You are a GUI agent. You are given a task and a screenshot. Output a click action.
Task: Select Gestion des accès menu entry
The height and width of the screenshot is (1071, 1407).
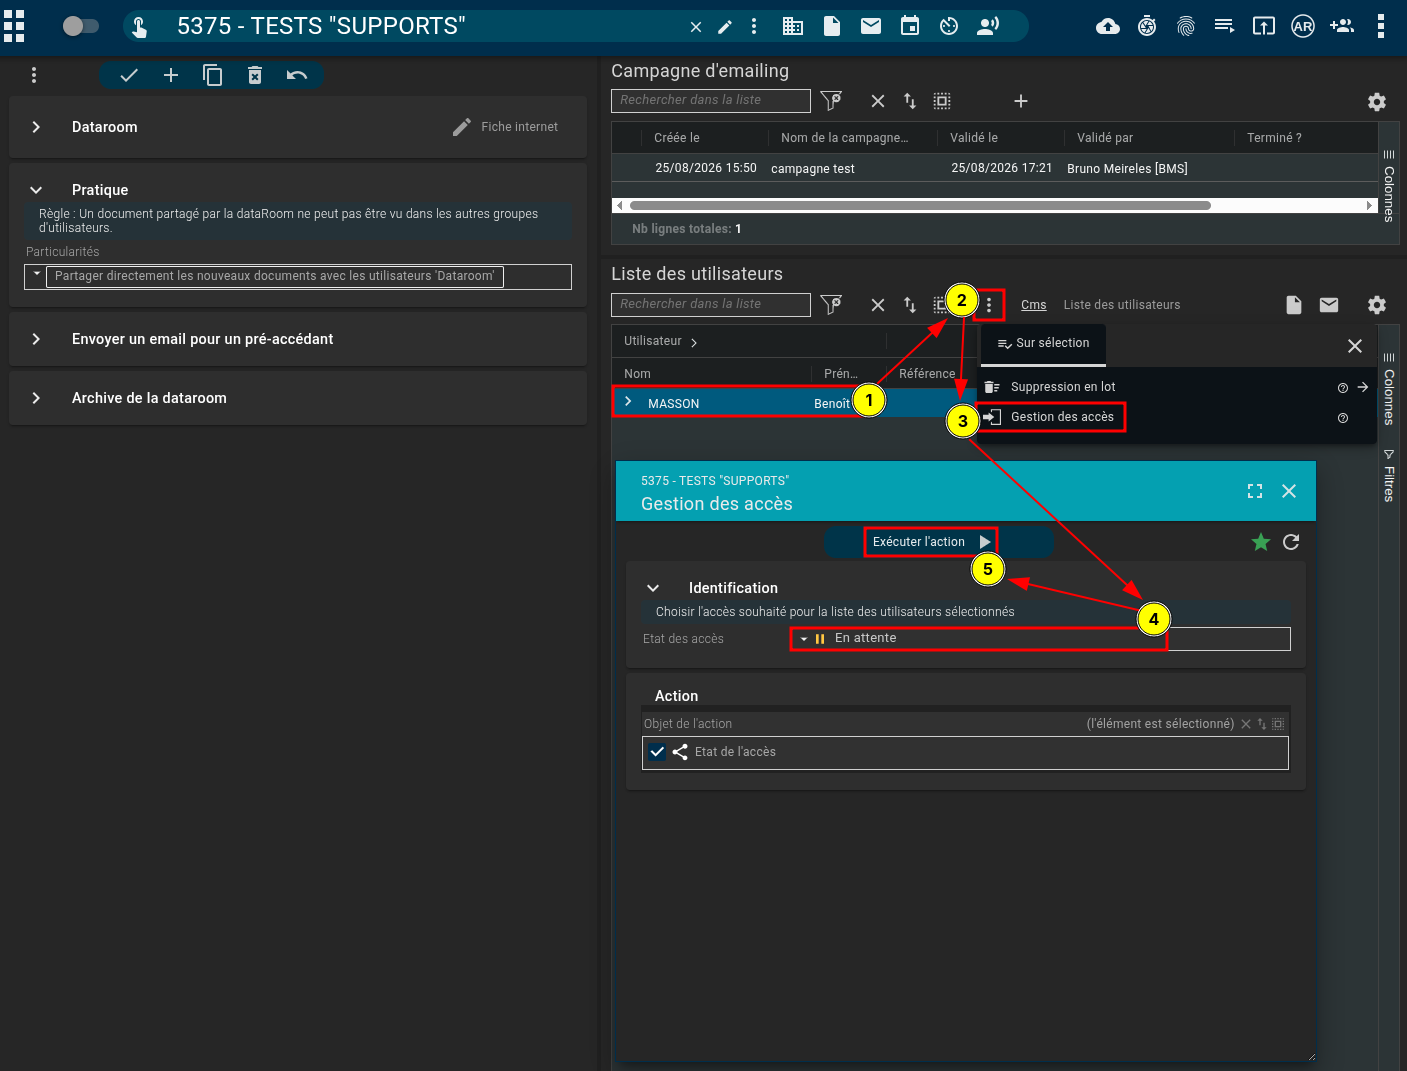(1062, 417)
